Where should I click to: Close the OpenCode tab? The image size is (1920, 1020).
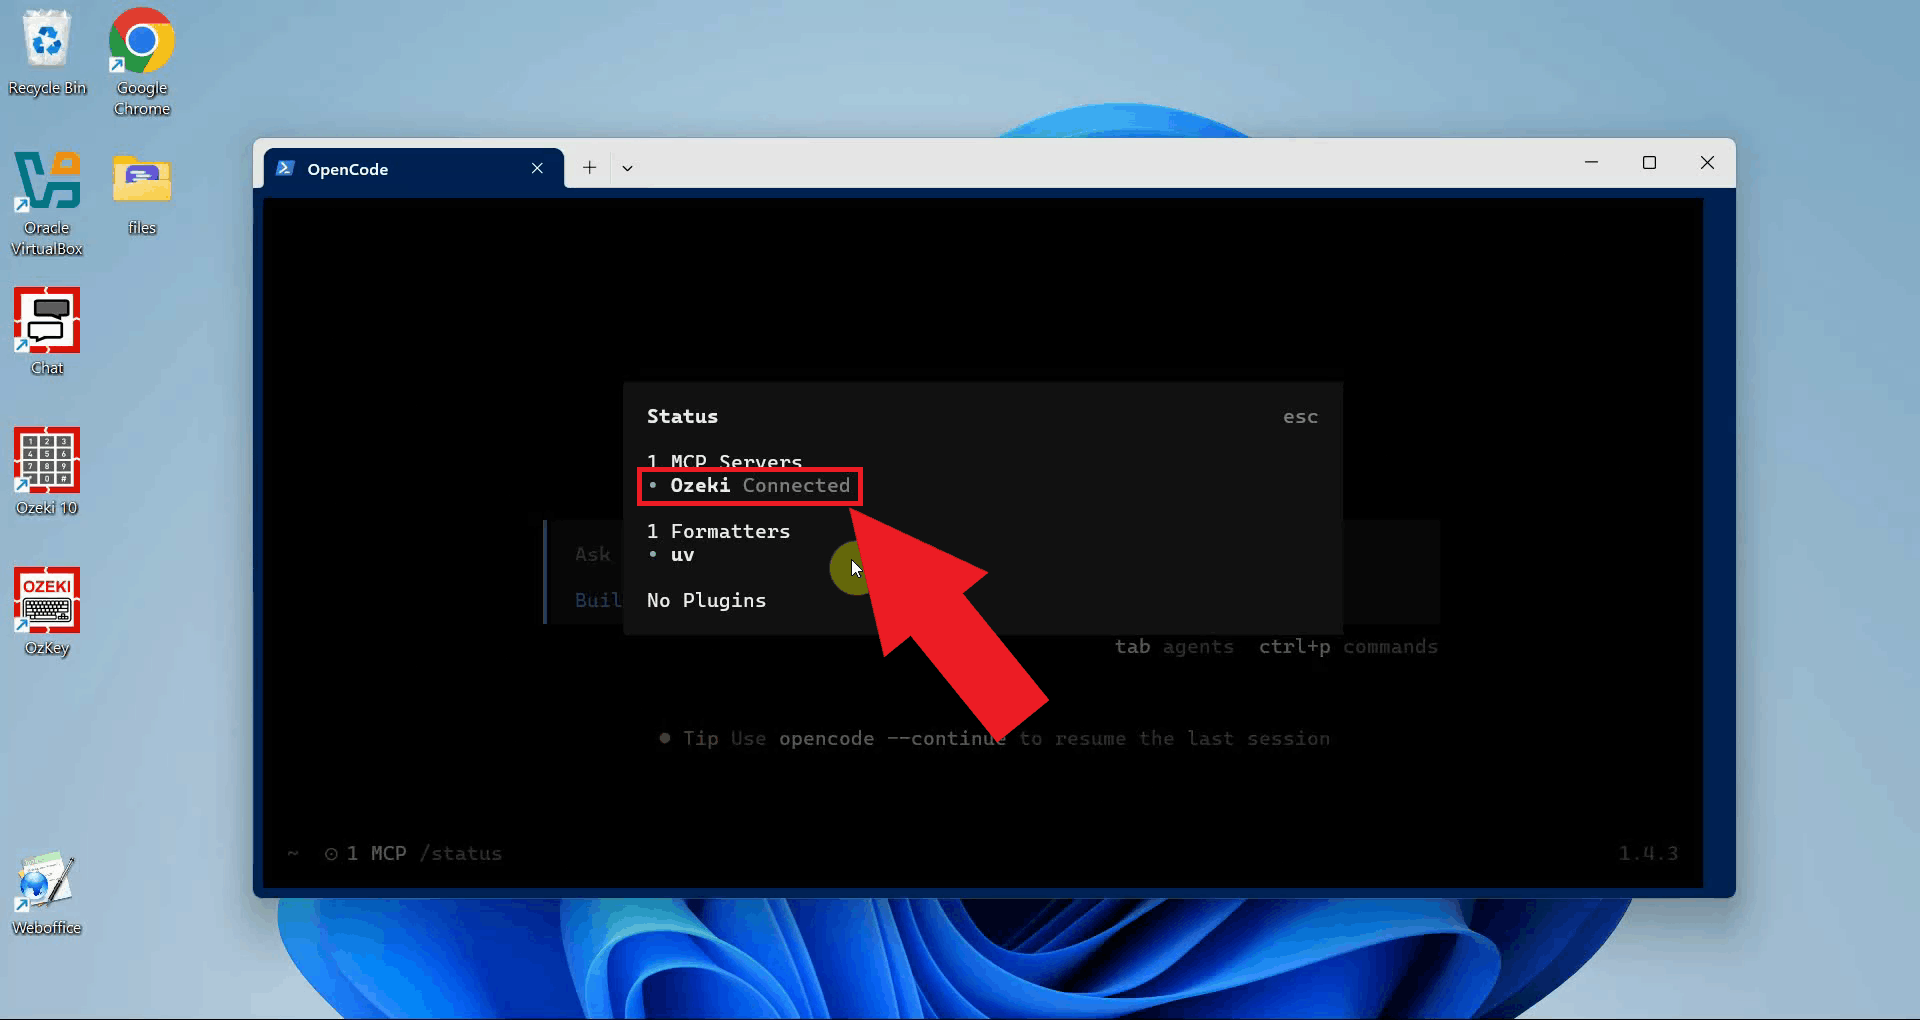(x=537, y=168)
